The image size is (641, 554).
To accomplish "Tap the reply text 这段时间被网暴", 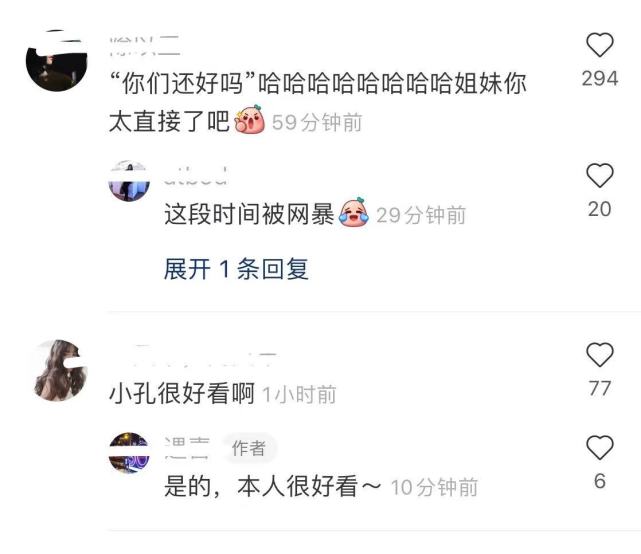I will (249, 214).
